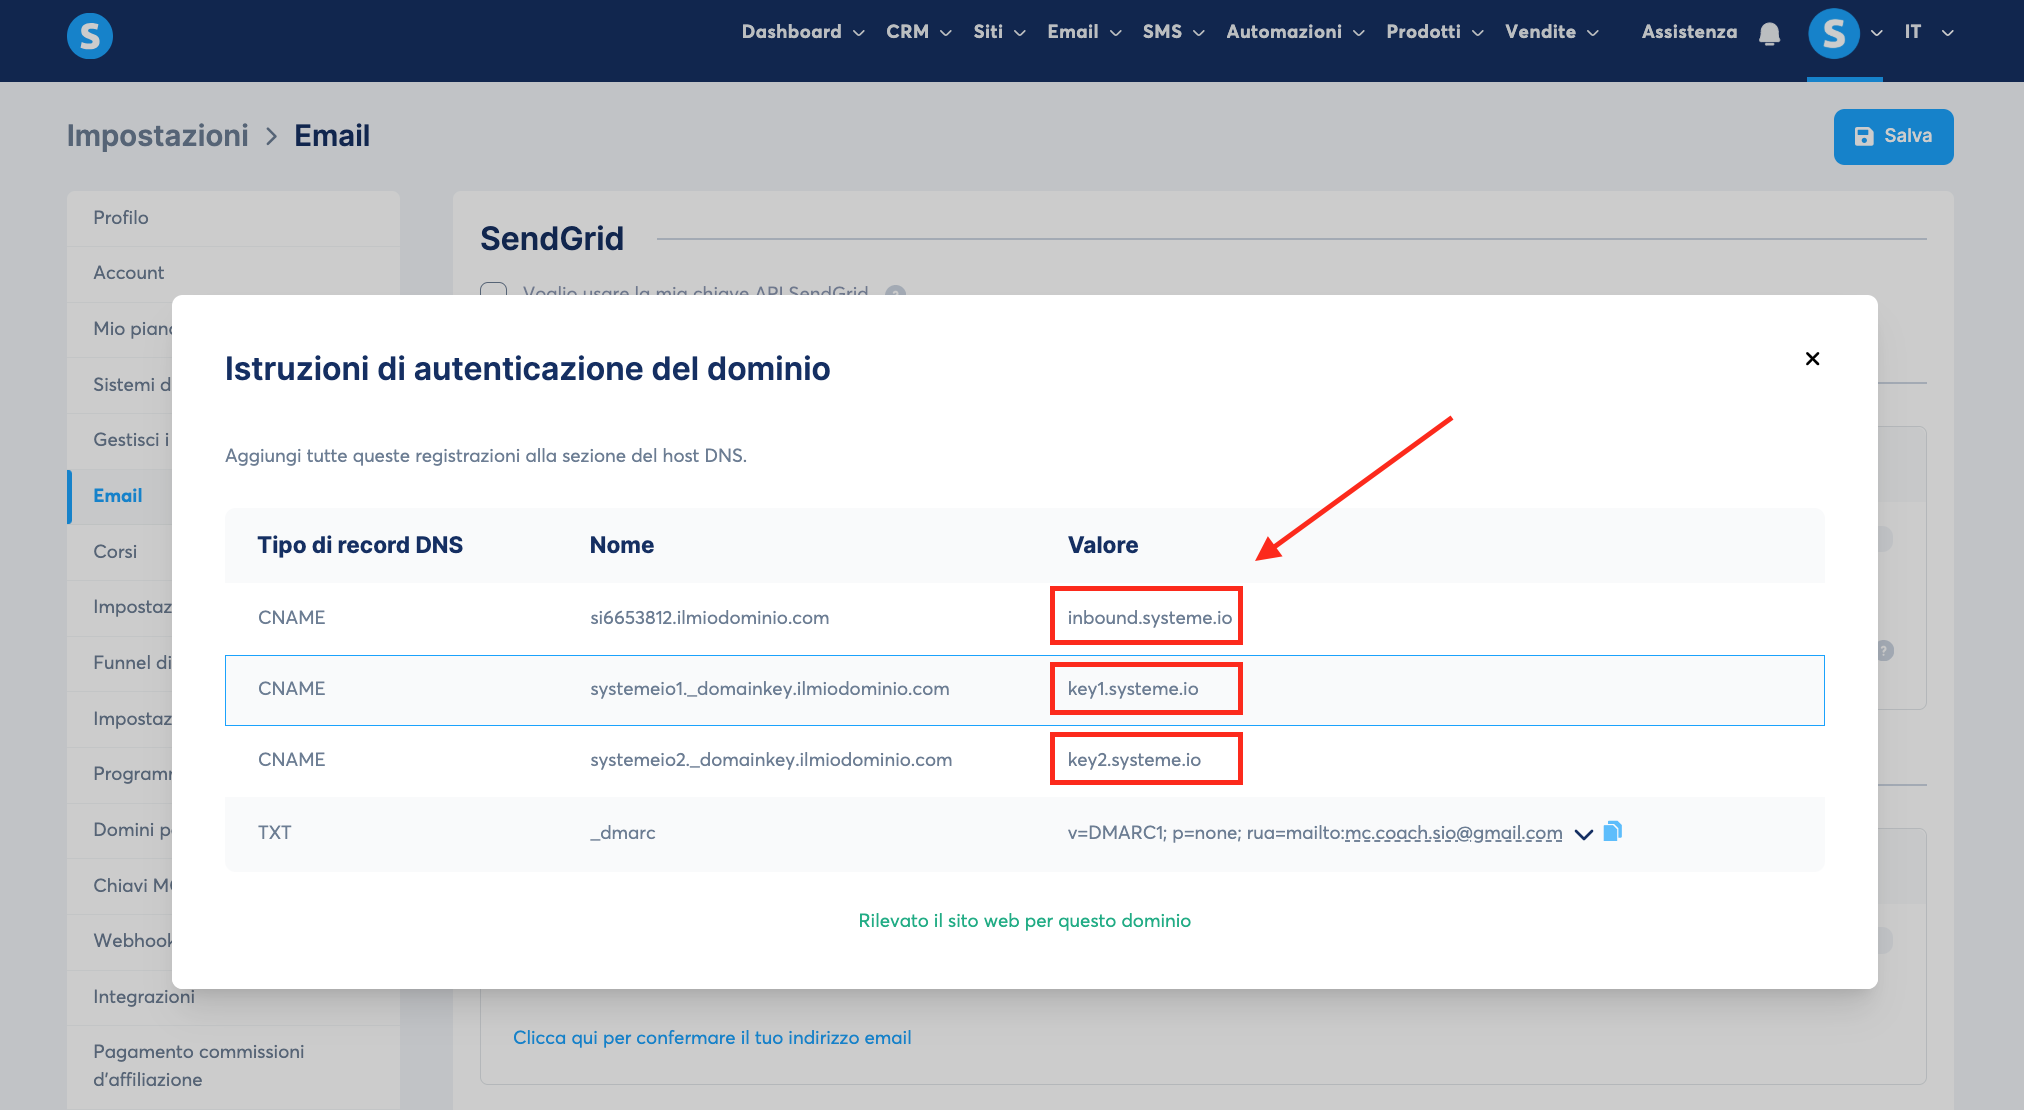The height and width of the screenshot is (1110, 2024).
Task: Open the Dashboard dropdown menu
Action: tap(803, 32)
